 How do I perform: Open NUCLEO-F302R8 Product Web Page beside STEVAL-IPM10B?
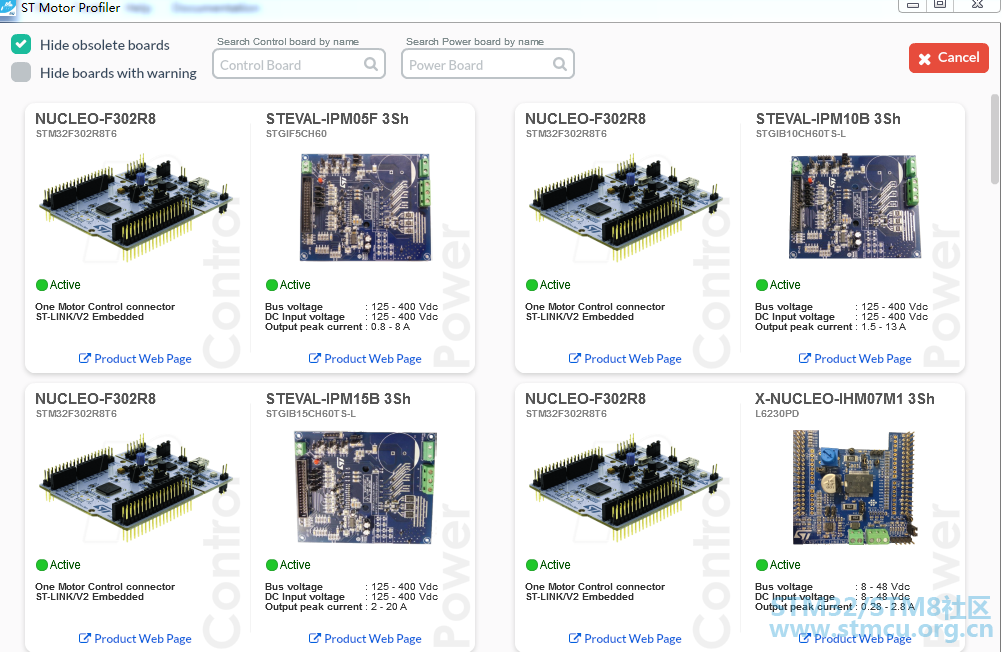coord(625,359)
